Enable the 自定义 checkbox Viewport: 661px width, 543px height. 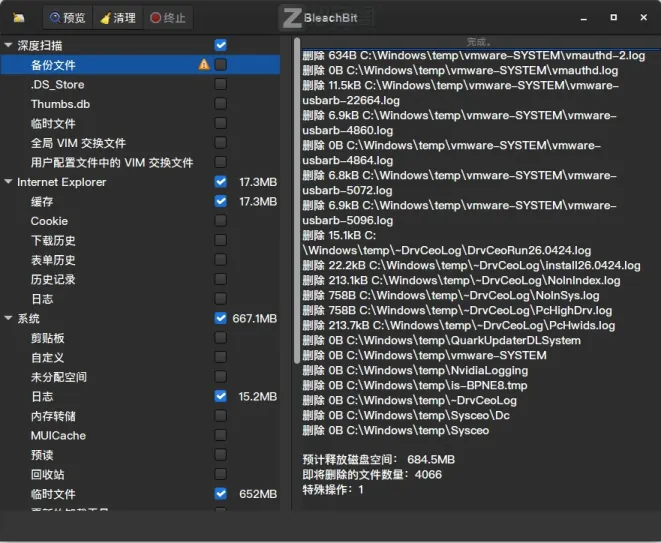(220, 358)
